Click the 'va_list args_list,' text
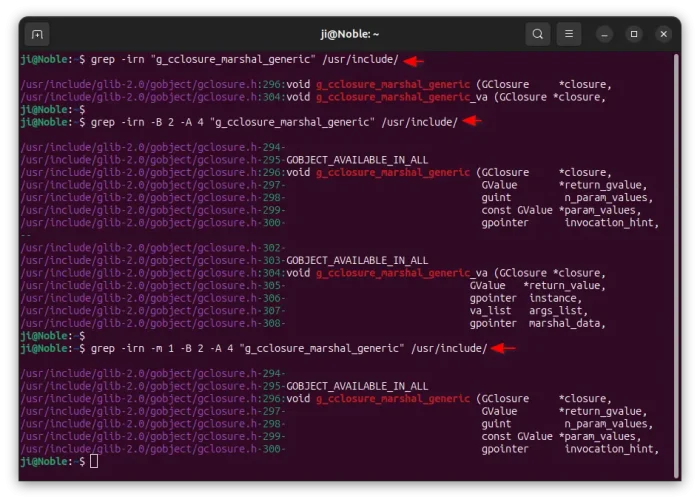This screenshot has width=700, height=502. pyautogui.click(x=528, y=311)
